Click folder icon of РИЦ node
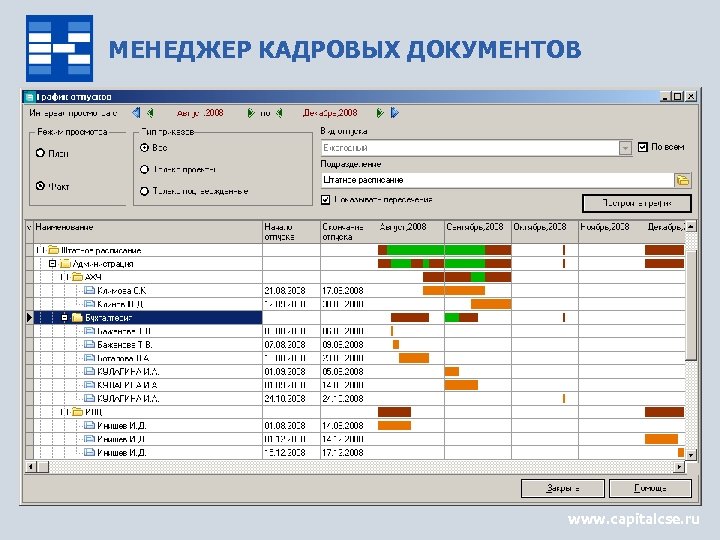 (x=78, y=412)
